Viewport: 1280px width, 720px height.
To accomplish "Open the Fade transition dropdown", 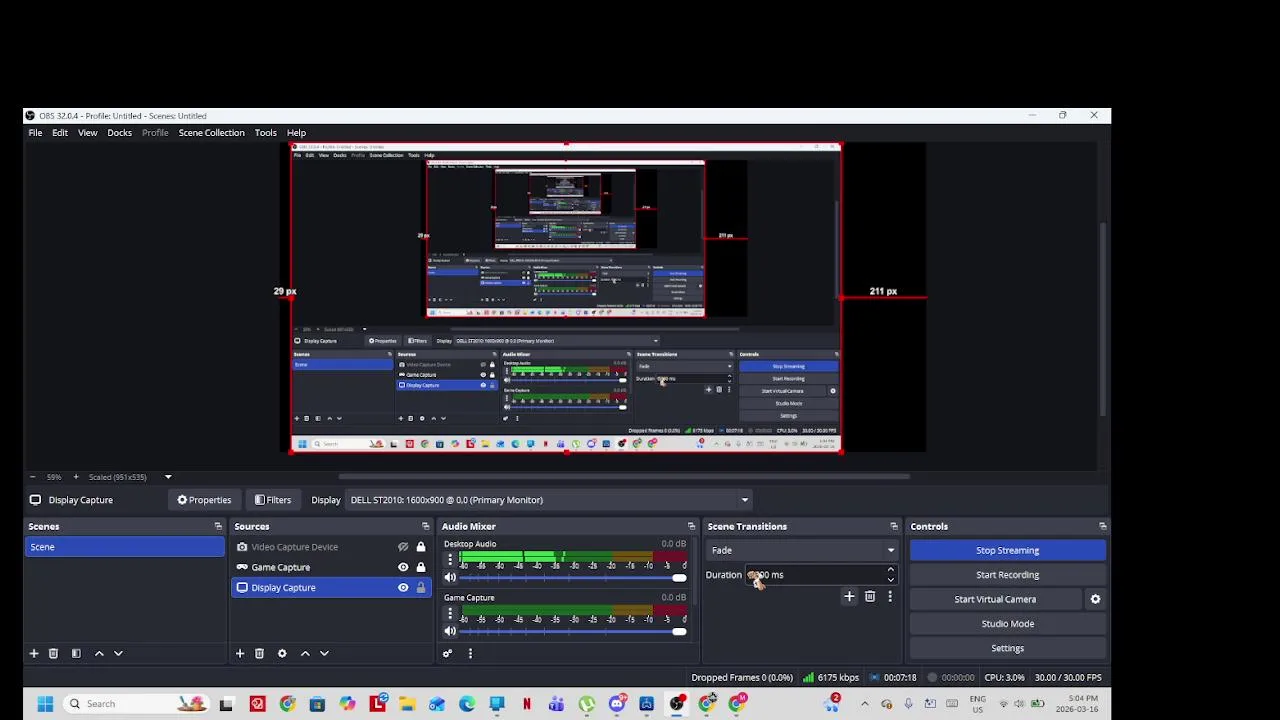I will pyautogui.click(x=803, y=550).
